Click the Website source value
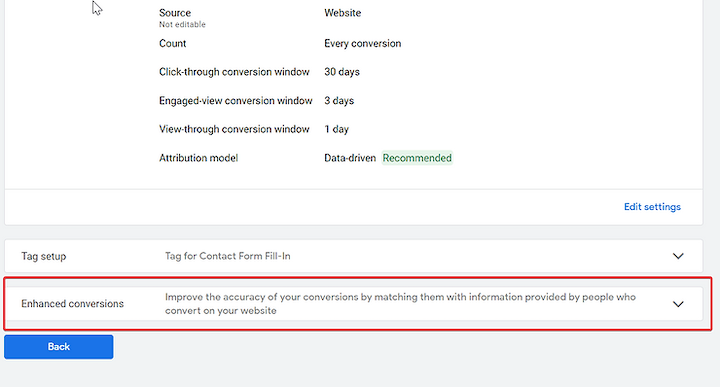 [343, 13]
